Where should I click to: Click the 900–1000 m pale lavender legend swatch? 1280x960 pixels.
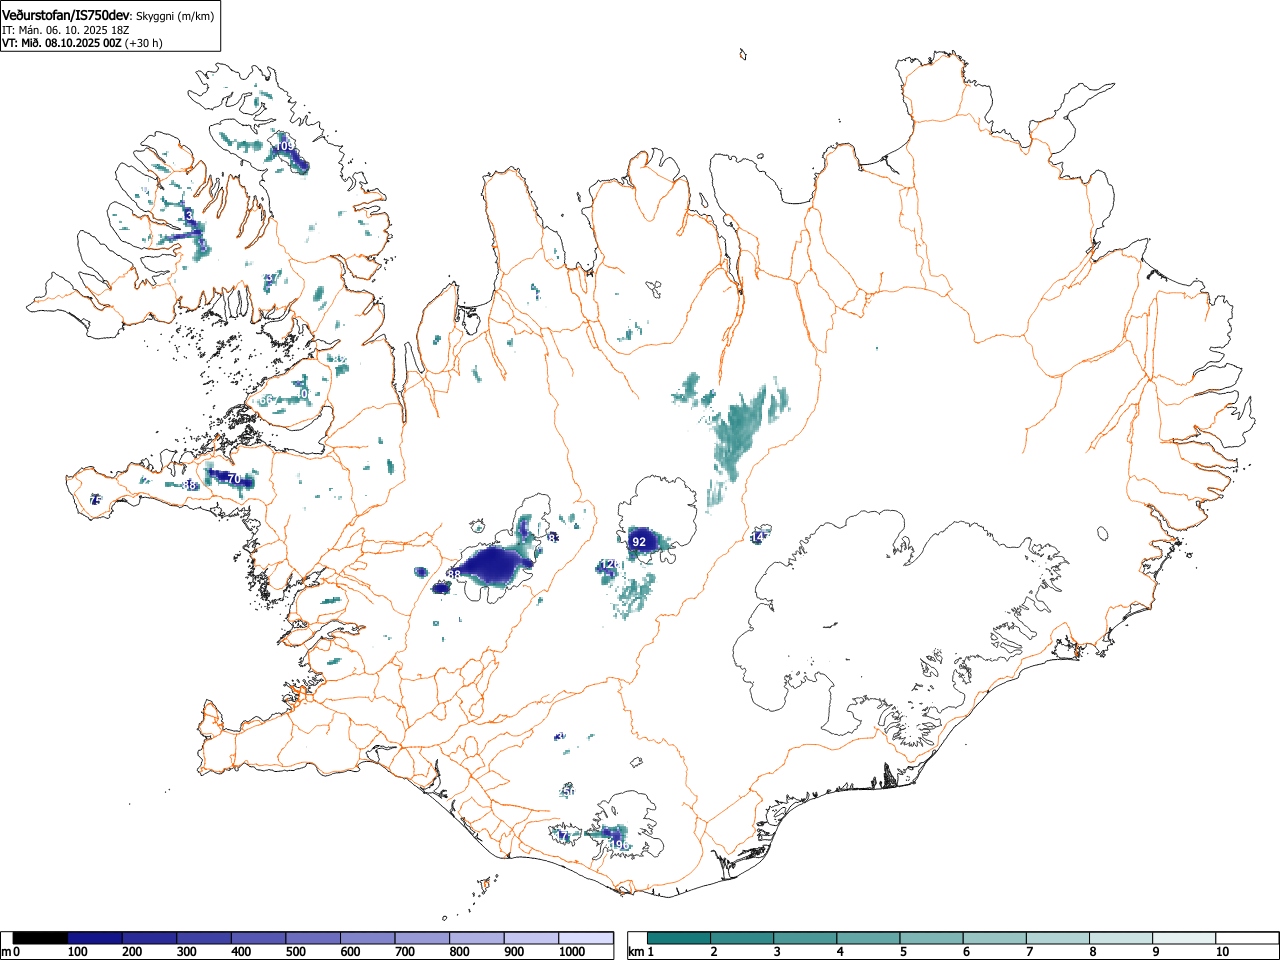click(531, 938)
